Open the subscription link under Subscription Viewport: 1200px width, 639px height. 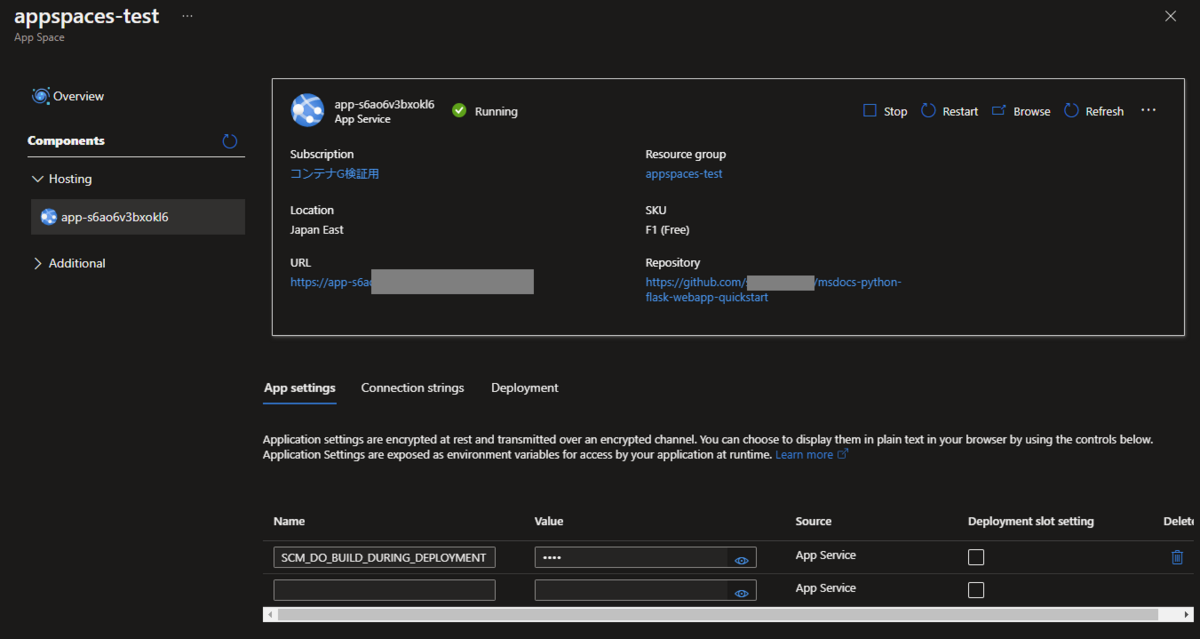tap(335, 174)
